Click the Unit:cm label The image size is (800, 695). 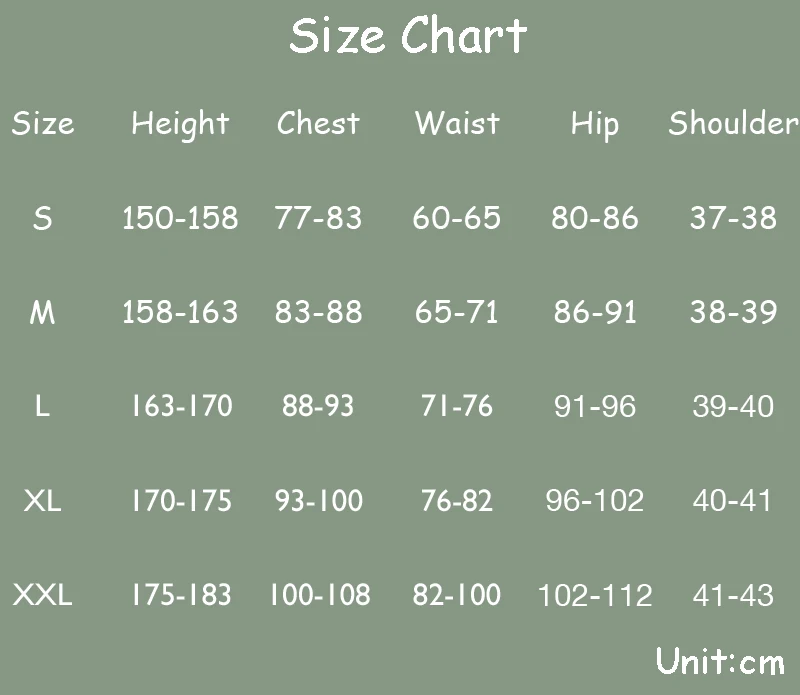[720, 661]
